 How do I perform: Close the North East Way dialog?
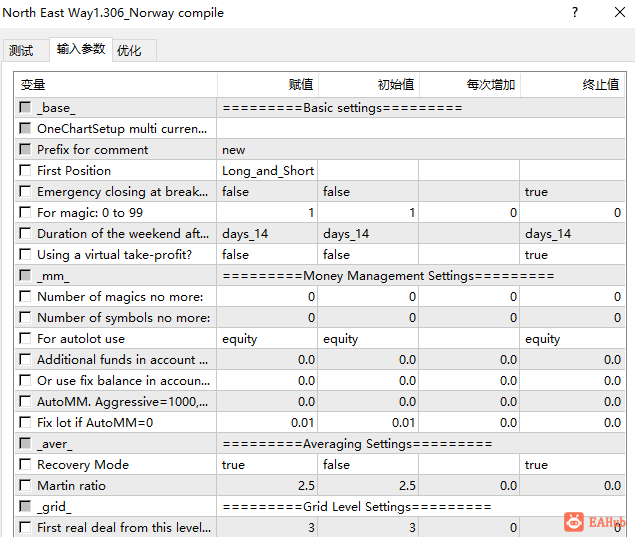tap(620, 13)
